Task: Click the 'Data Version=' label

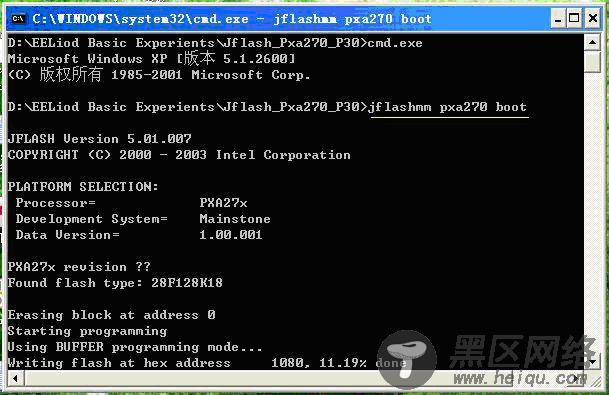Action: [x=68, y=235]
